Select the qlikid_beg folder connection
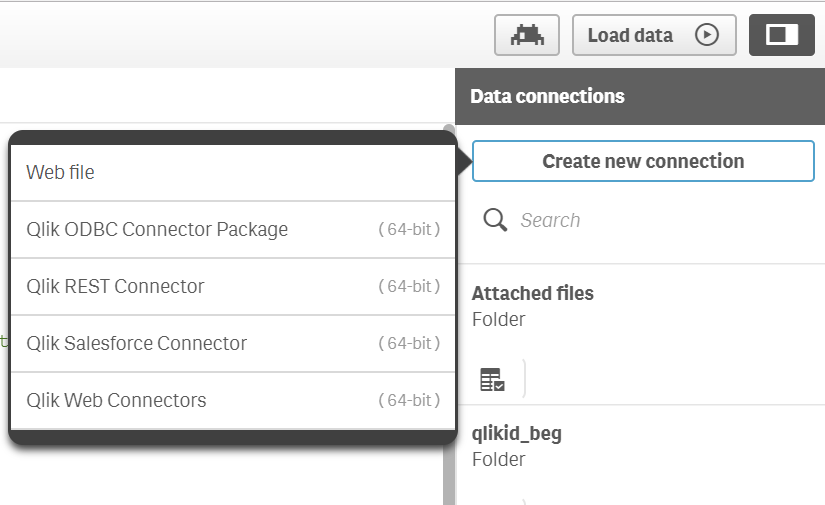The height and width of the screenshot is (505, 825). (517, 434)
